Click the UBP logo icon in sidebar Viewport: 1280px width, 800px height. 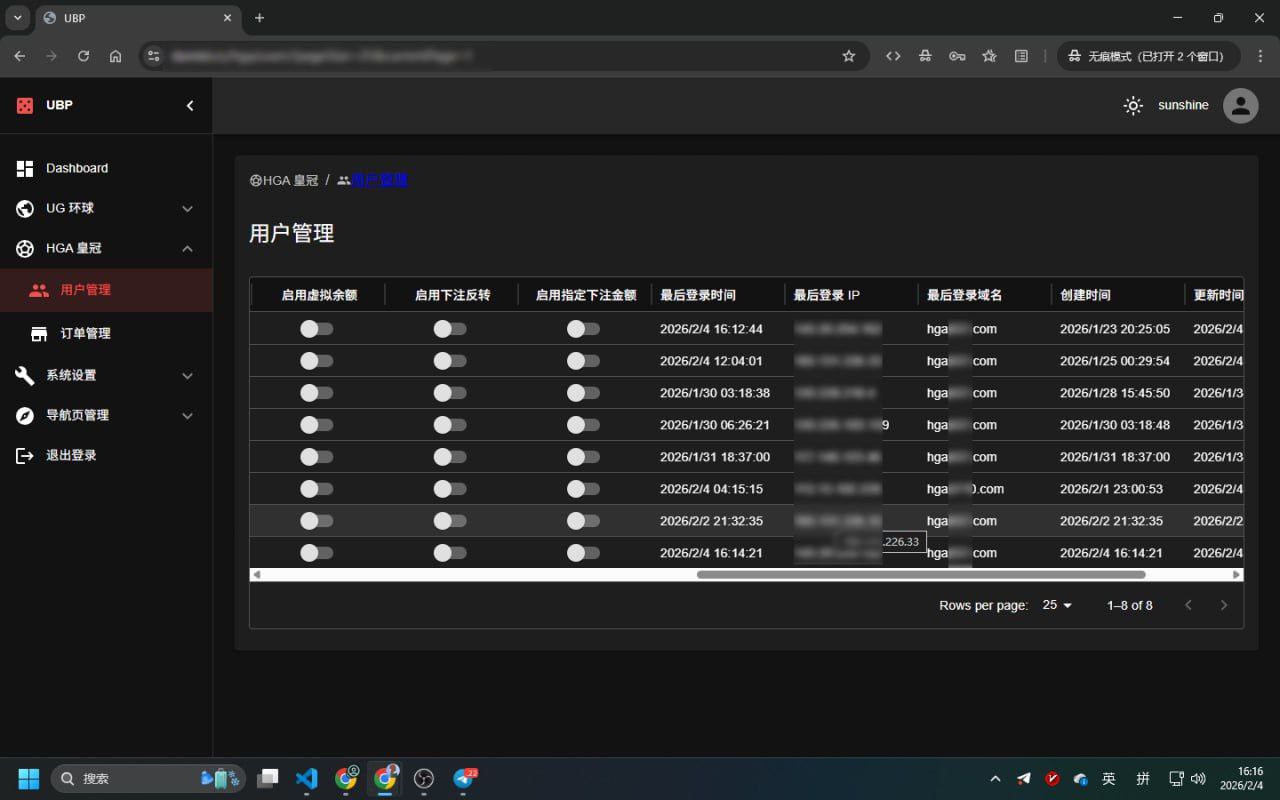(24, 105)
